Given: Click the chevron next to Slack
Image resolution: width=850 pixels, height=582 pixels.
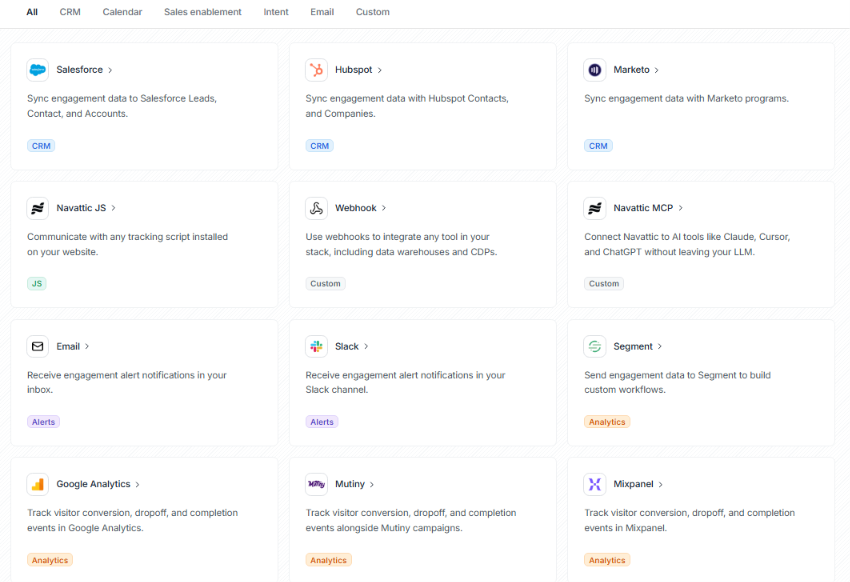Looking at the screenshot, I should (366, 346).
